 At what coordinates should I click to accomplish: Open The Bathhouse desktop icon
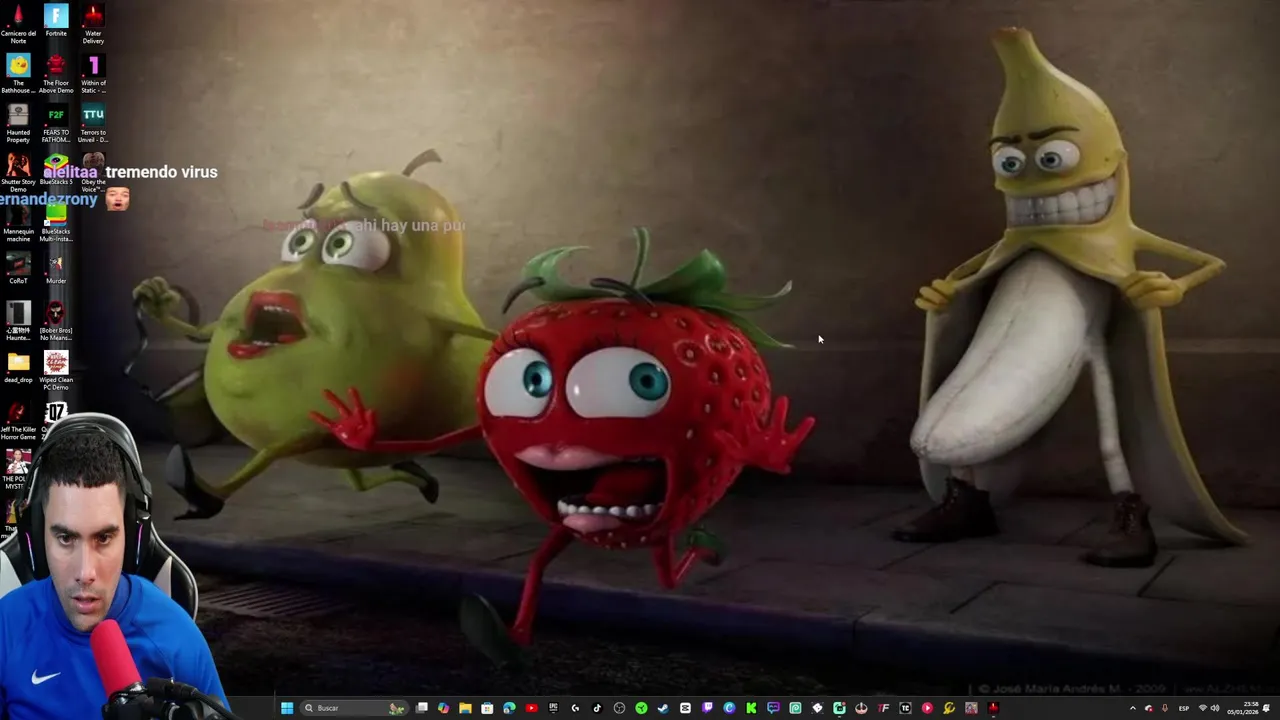[18, 74]
